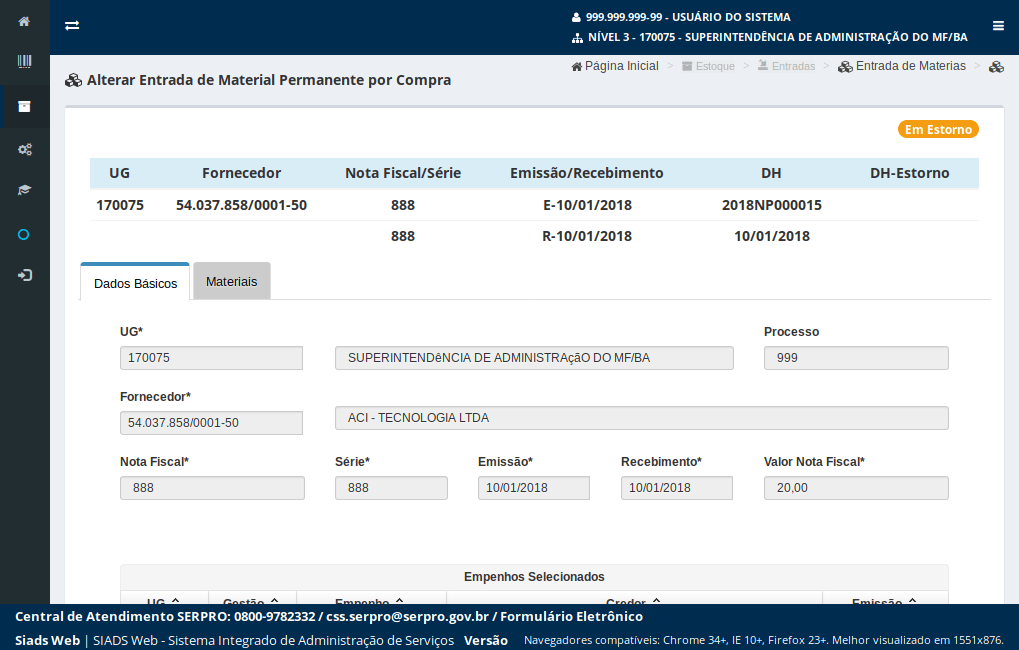Click the R-10/01/2018 receipt cell

(x=587, y=237)
